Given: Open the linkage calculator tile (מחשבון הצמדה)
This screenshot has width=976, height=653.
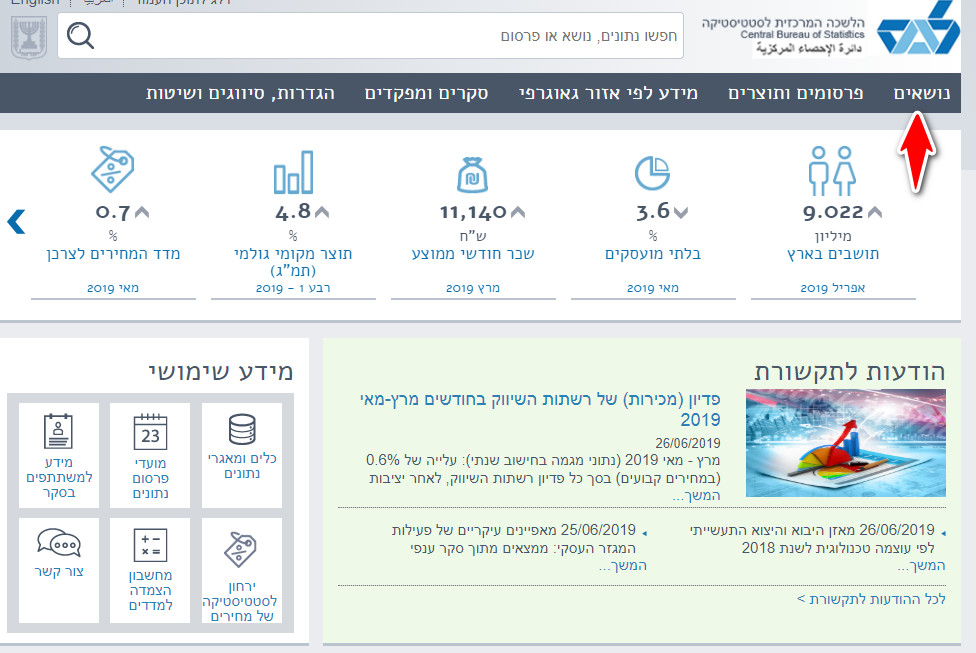Looking at the screenshot, I should pyautogui.click(x=150, y=568).
